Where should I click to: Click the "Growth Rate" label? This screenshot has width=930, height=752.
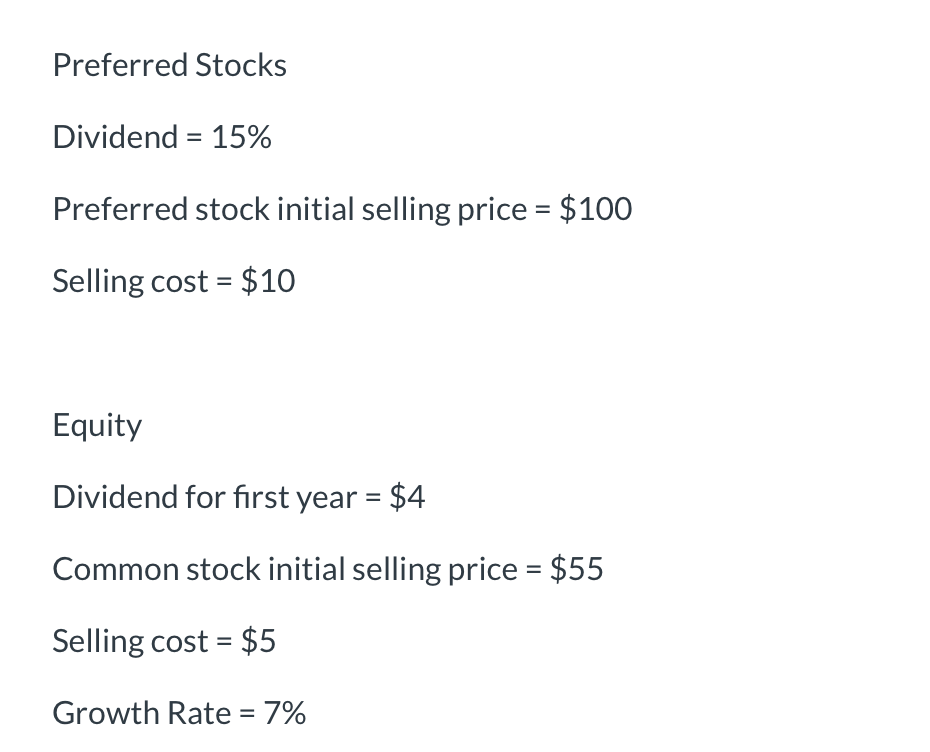coord(141,714)
